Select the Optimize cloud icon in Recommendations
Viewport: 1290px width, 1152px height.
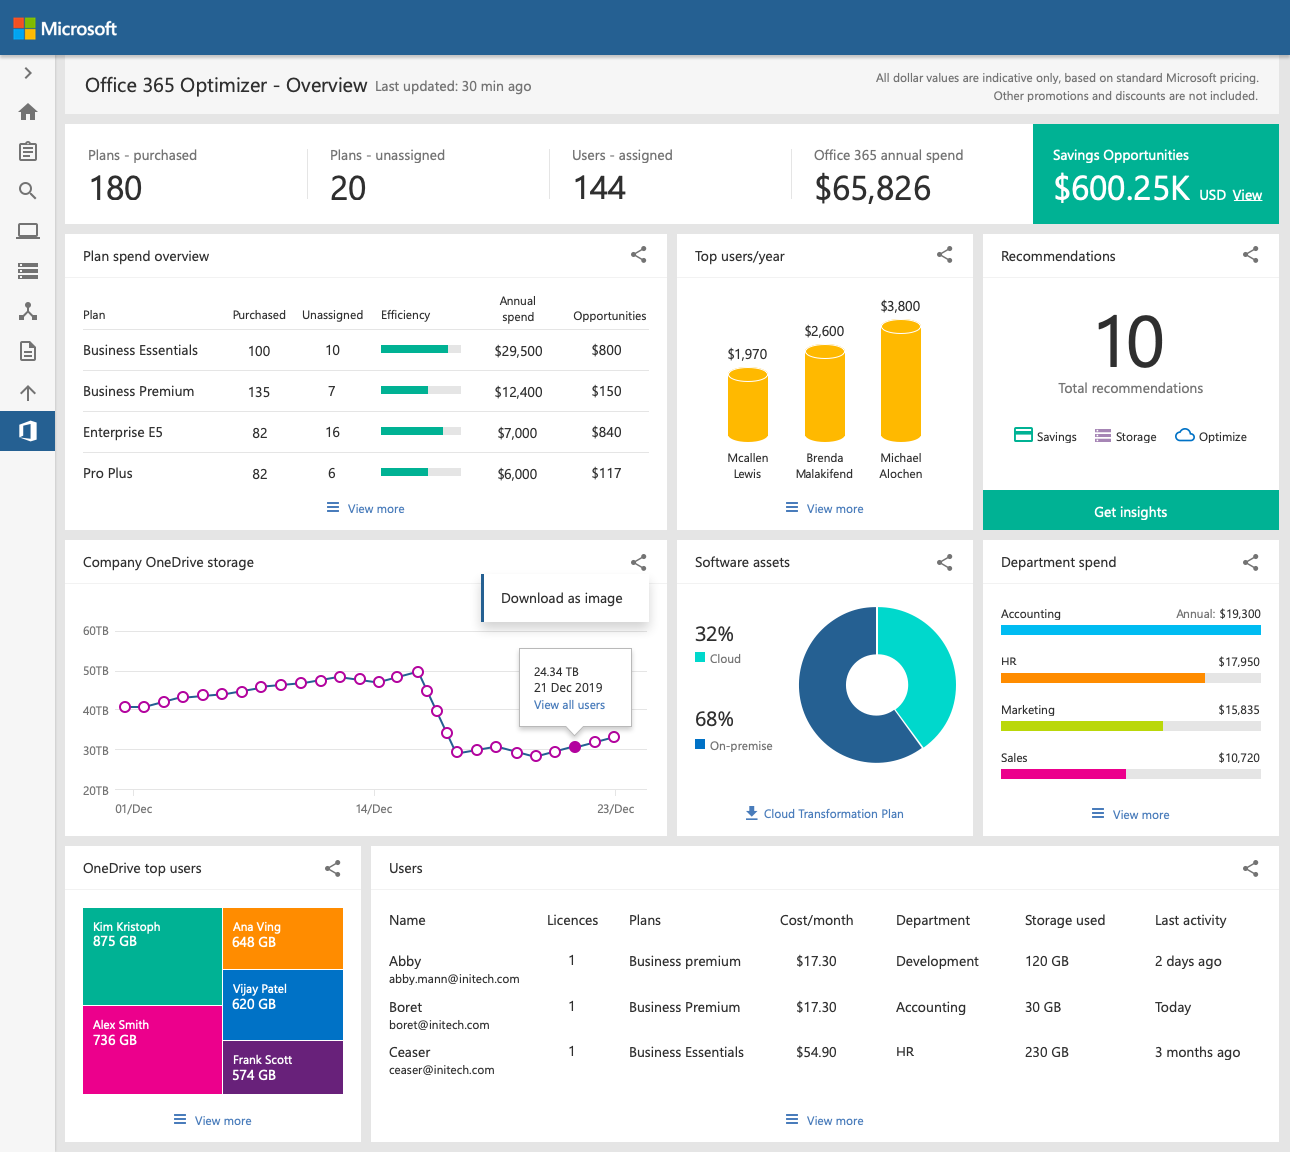(x=1185, y=435)
